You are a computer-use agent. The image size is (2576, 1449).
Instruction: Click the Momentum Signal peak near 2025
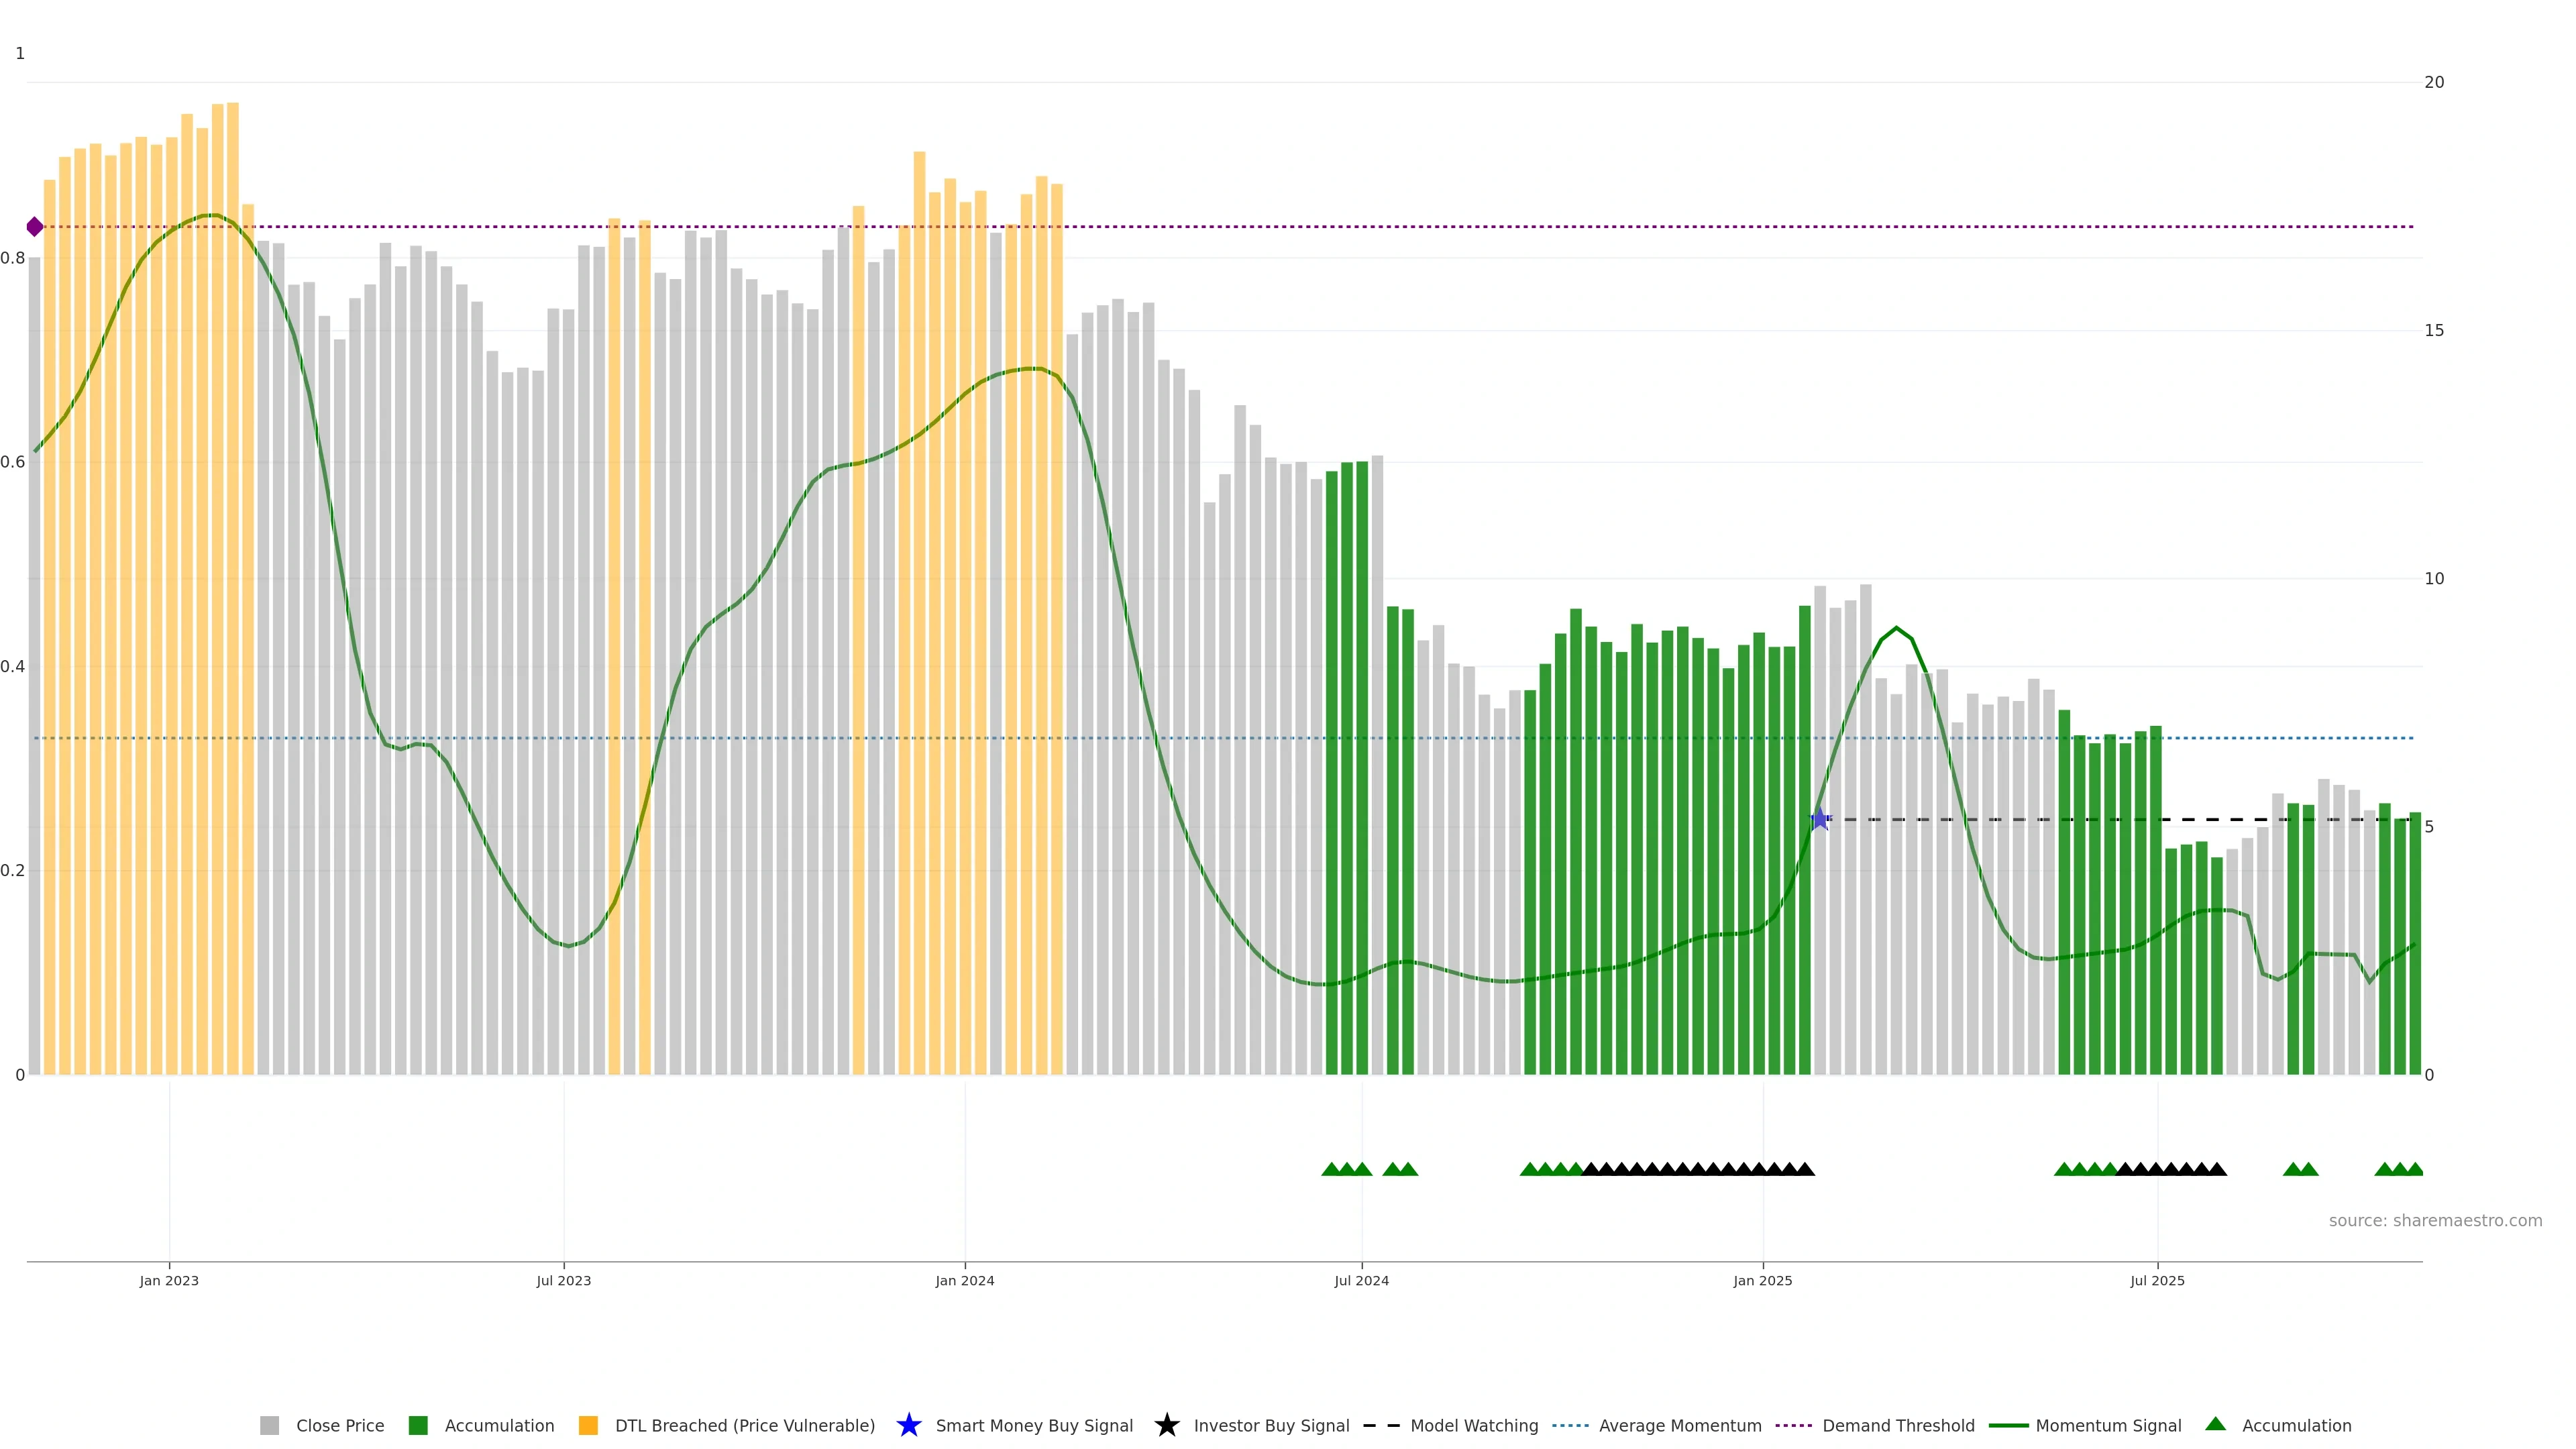point(1896,628)
